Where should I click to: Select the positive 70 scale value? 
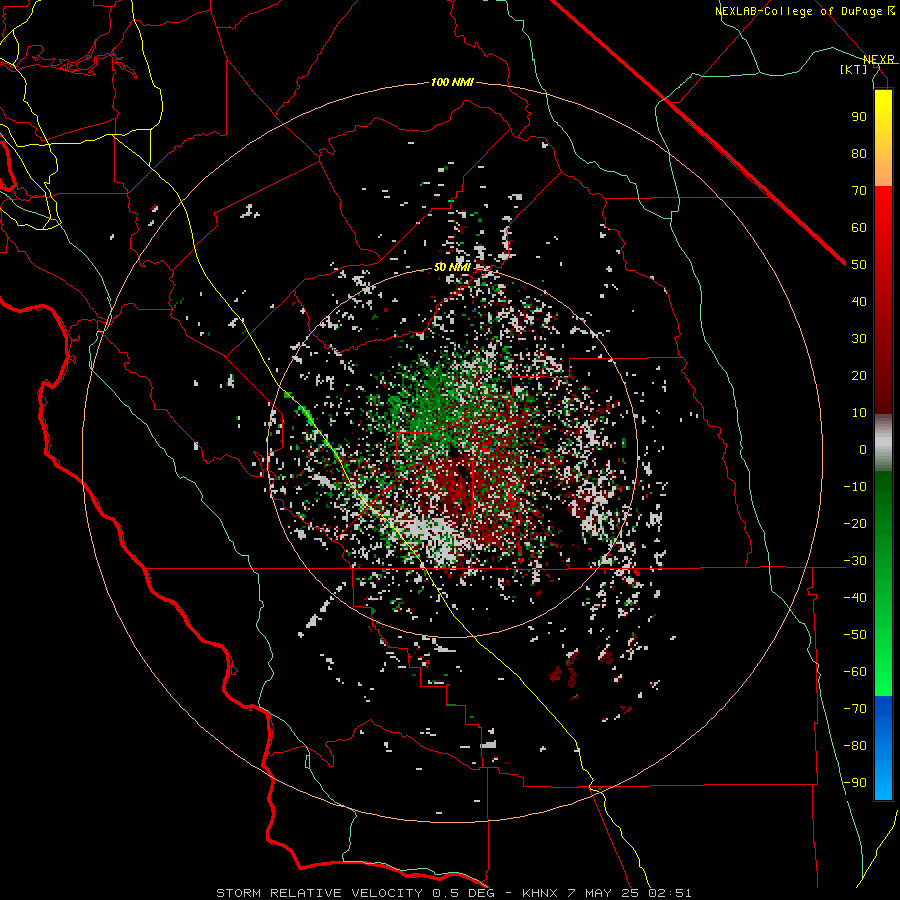coord(859,191)
